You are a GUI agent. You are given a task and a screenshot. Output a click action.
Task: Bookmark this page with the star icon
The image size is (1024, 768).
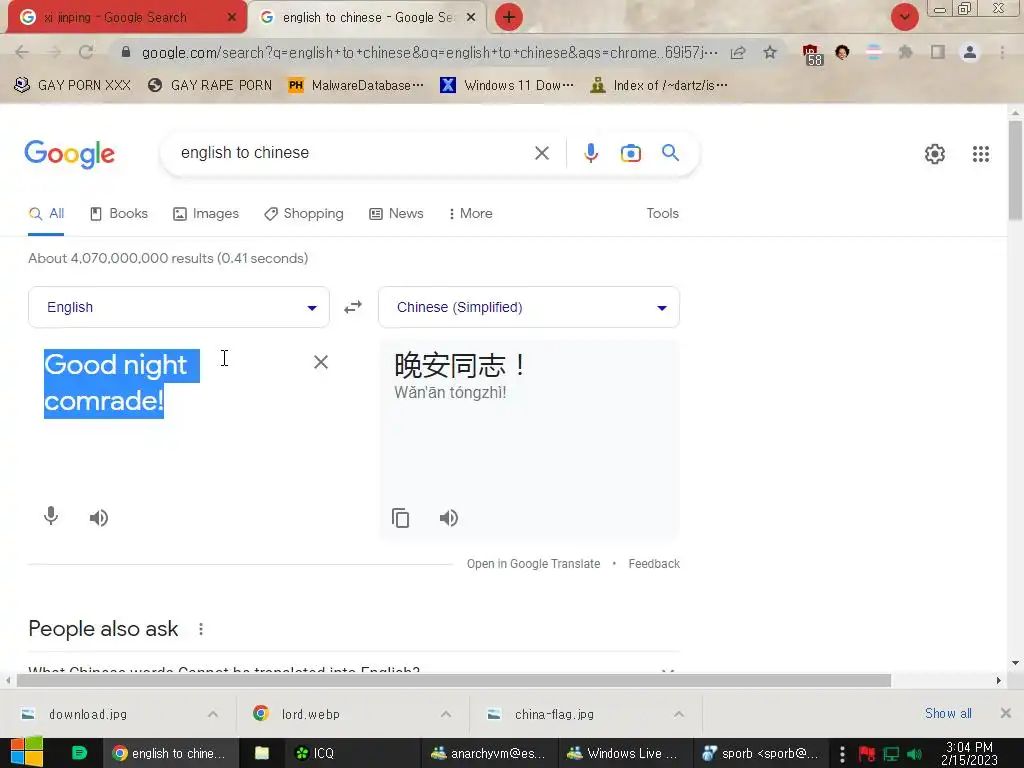point(770,52)
